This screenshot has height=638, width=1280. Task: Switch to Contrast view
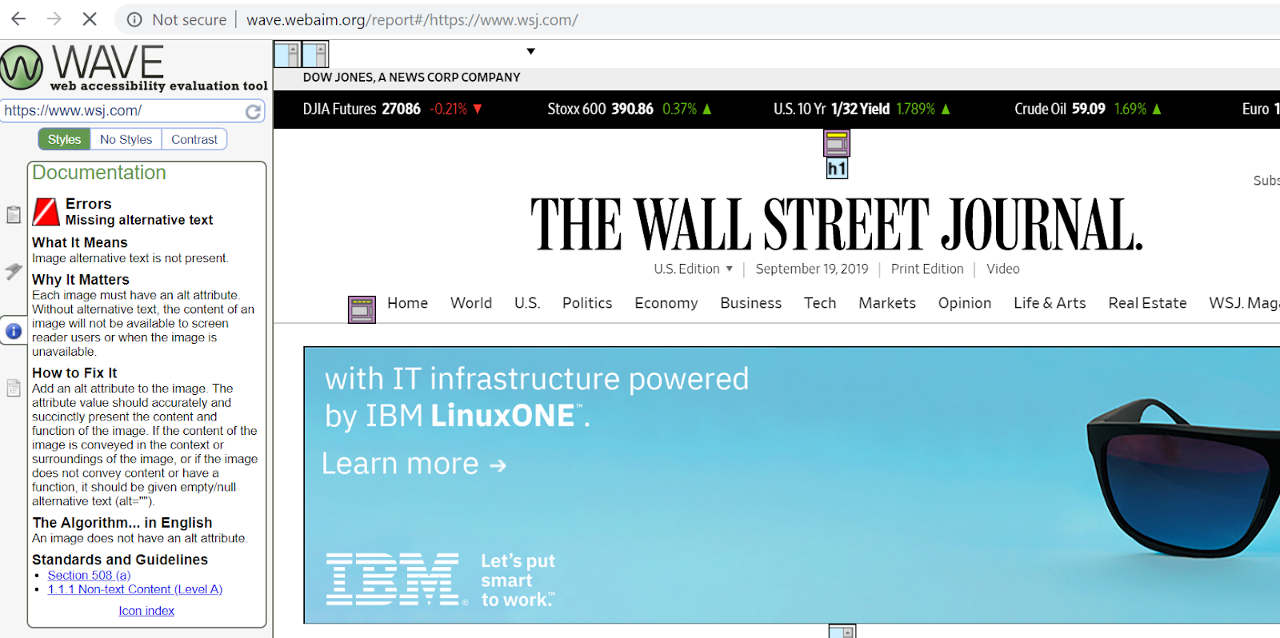[194, 139]
